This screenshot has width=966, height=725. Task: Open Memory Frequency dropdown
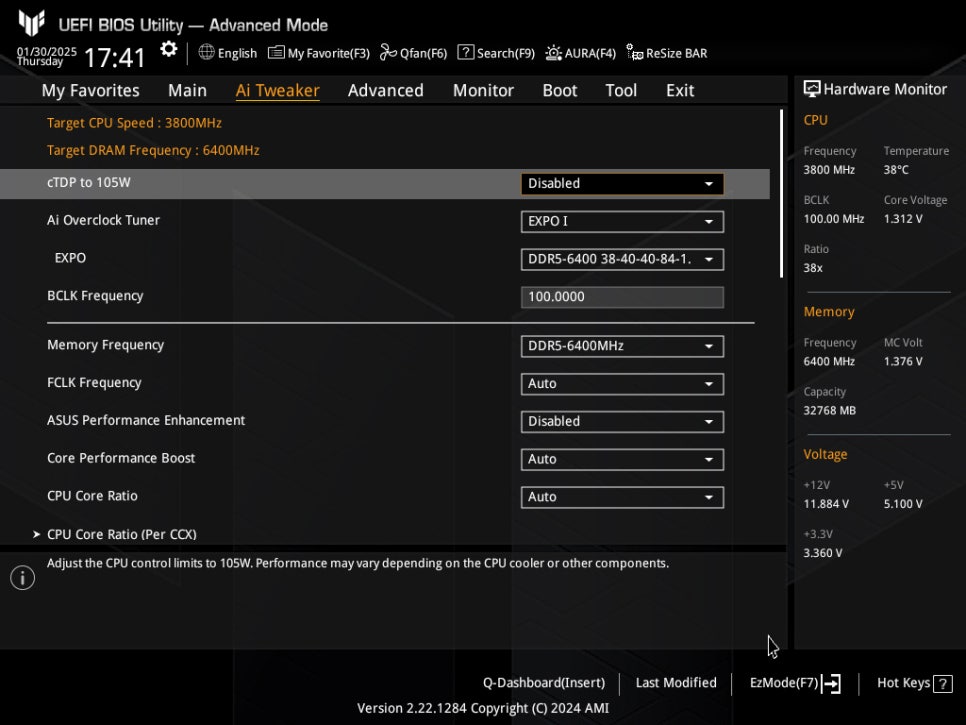click(x=622, y=346)
